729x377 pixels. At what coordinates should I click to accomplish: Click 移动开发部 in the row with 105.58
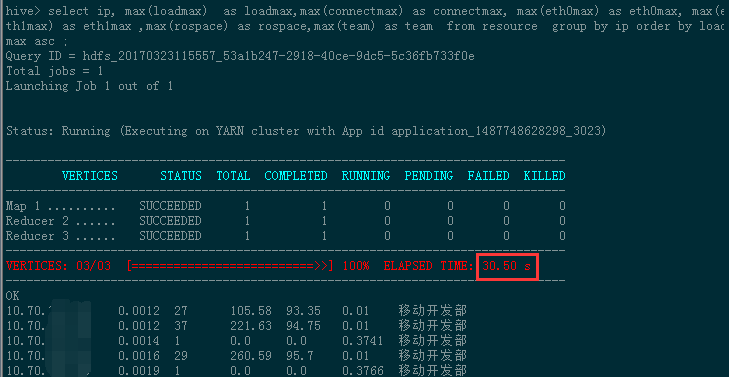click(x=432, y=311)
